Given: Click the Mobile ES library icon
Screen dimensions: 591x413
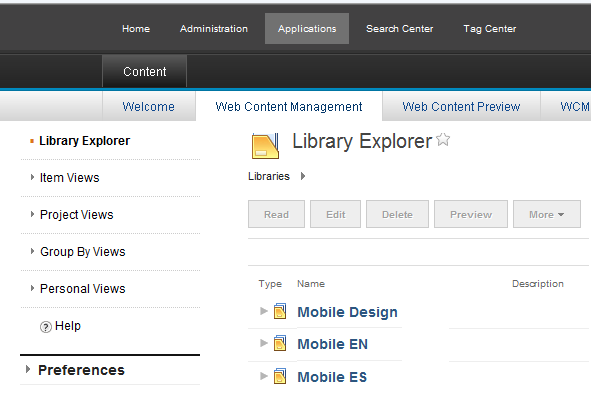Looking at the screenshot, I should click(280, 376).
